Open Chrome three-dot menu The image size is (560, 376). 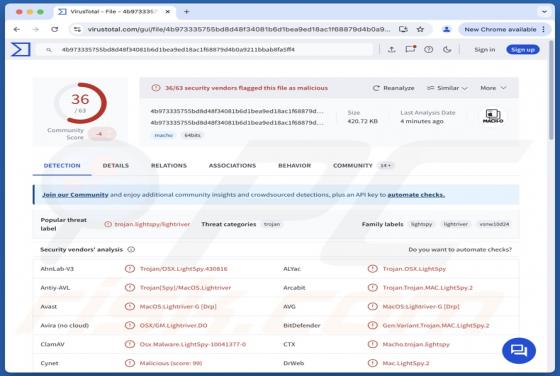pos(543,29)
